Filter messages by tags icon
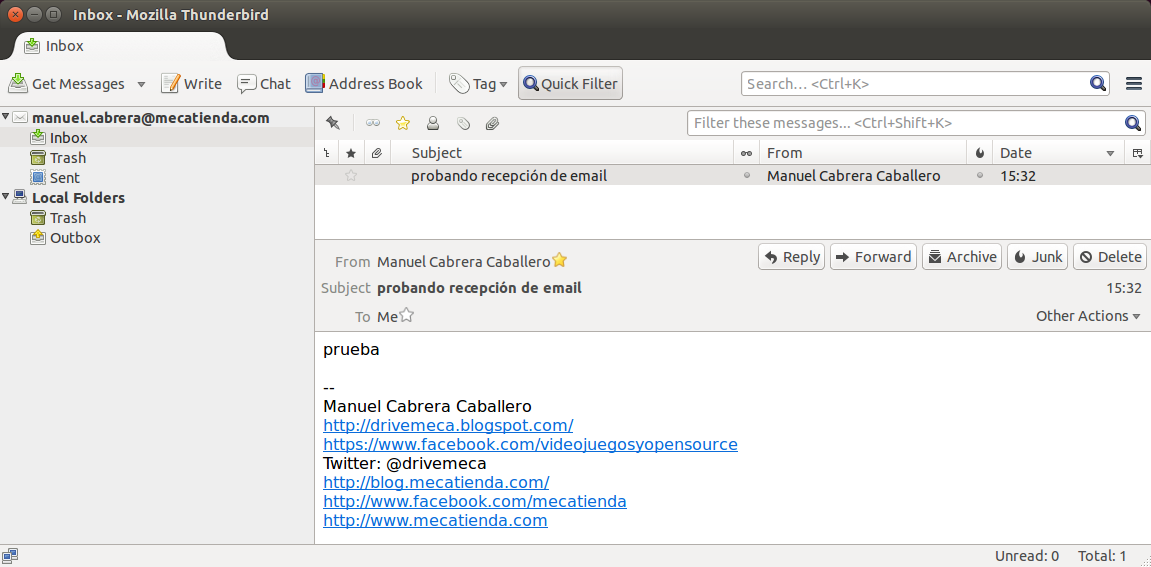 coord(463,123)
